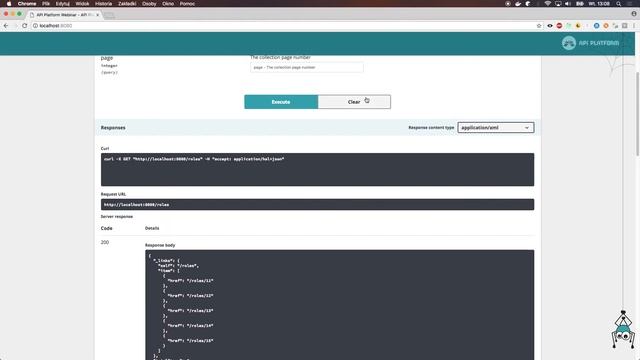Click the menu bar clock
640x360 pixels.
[x=599, y=4]
